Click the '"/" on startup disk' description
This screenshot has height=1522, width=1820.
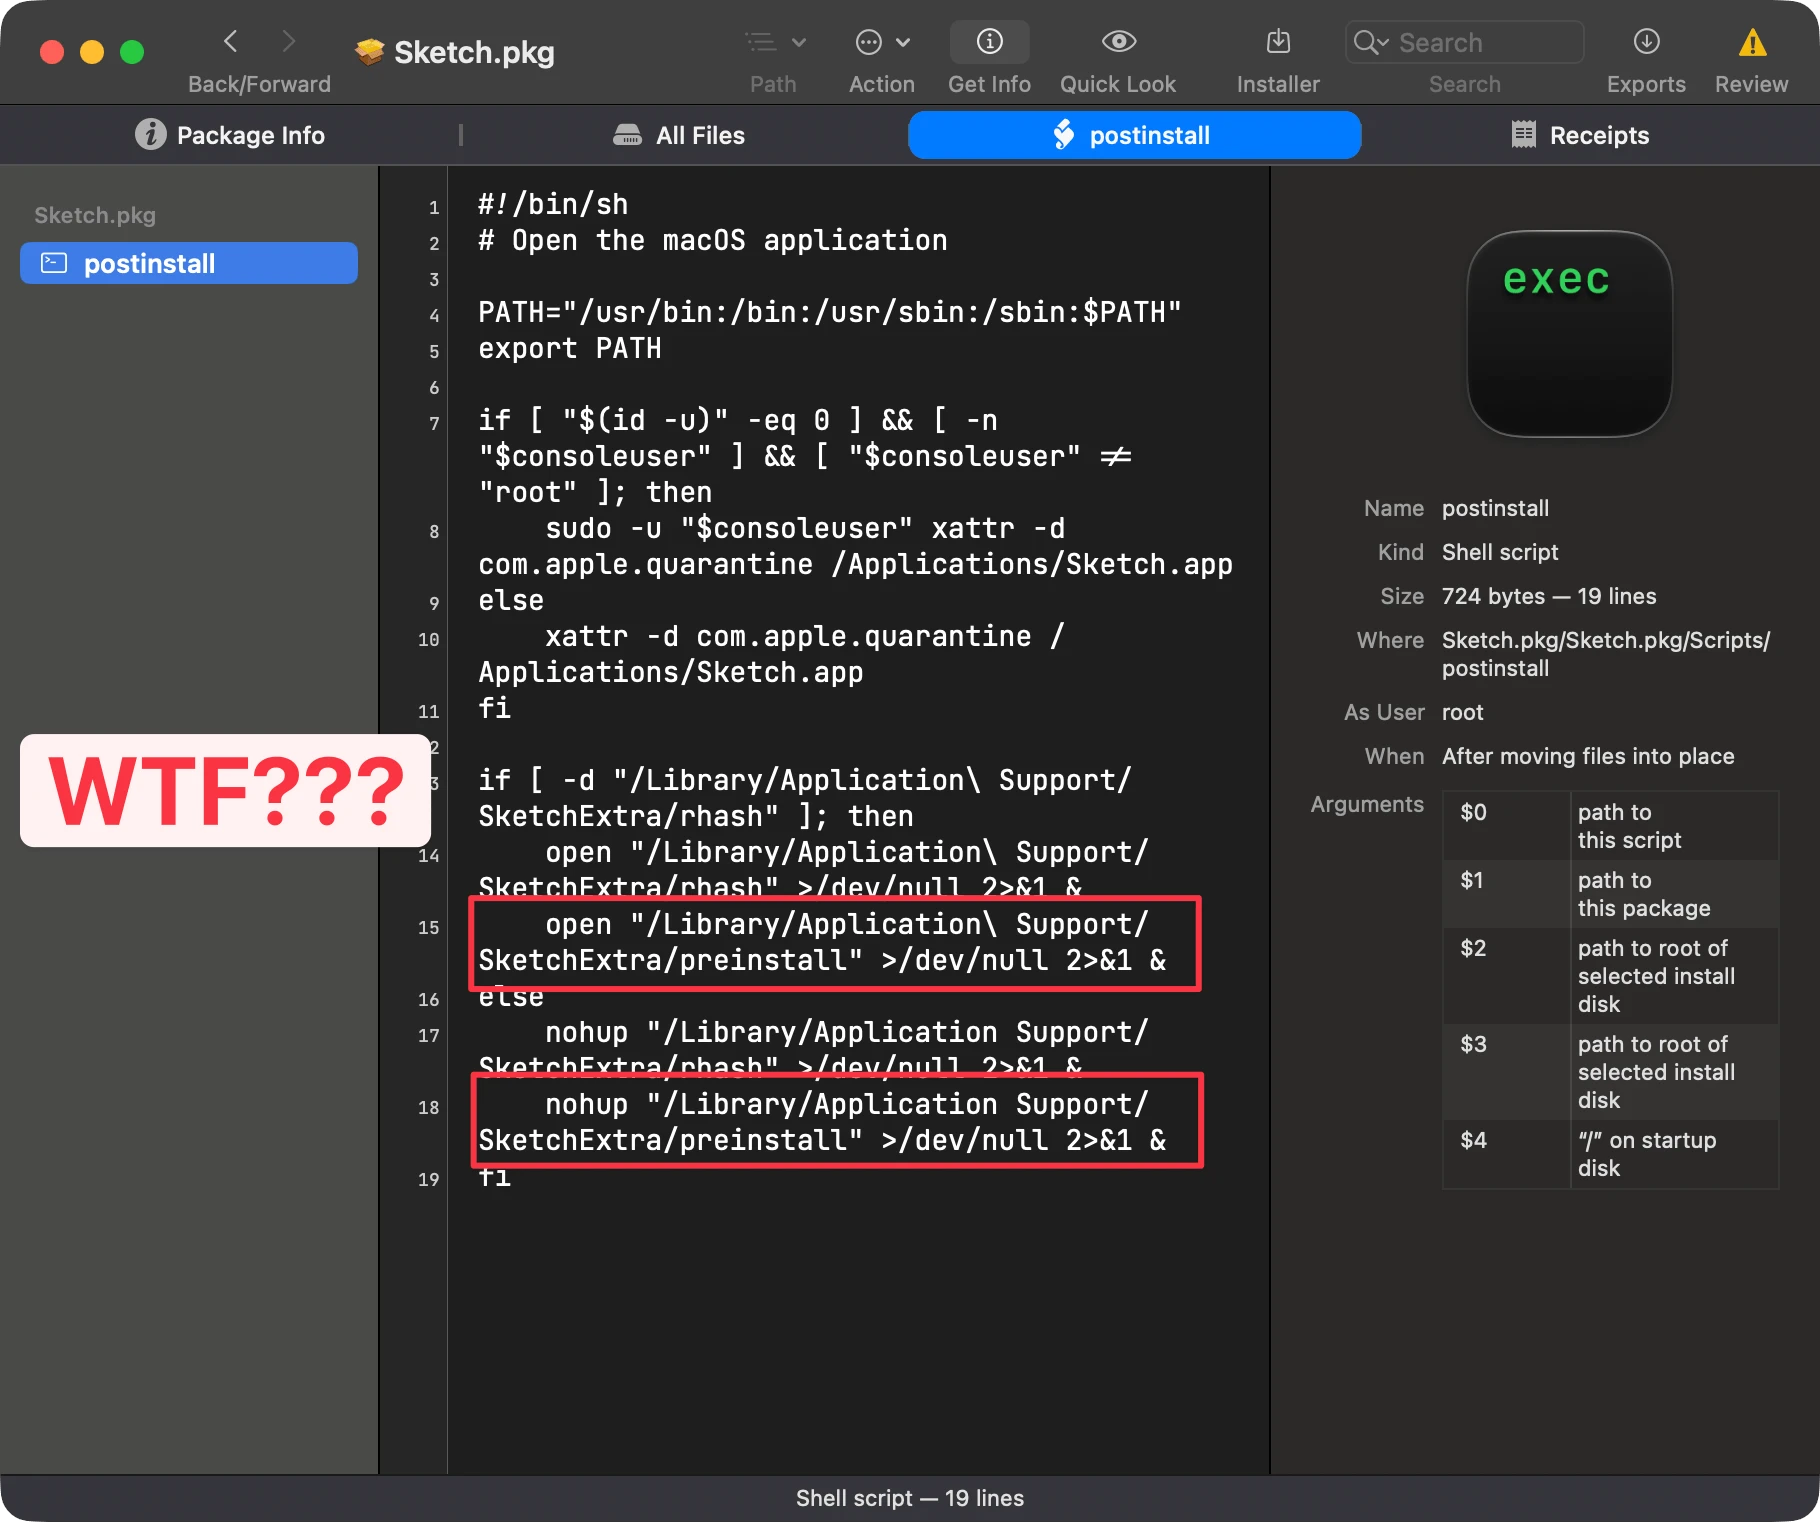tap(1646, 1154)
